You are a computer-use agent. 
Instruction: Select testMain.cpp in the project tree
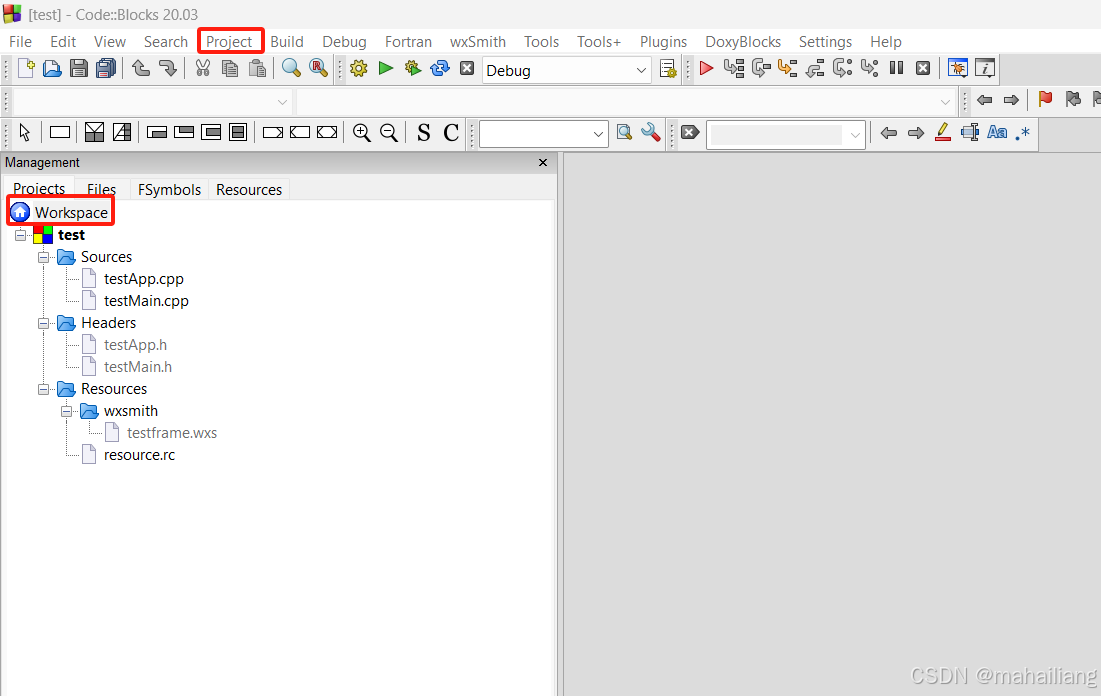(x=146, y=301)
